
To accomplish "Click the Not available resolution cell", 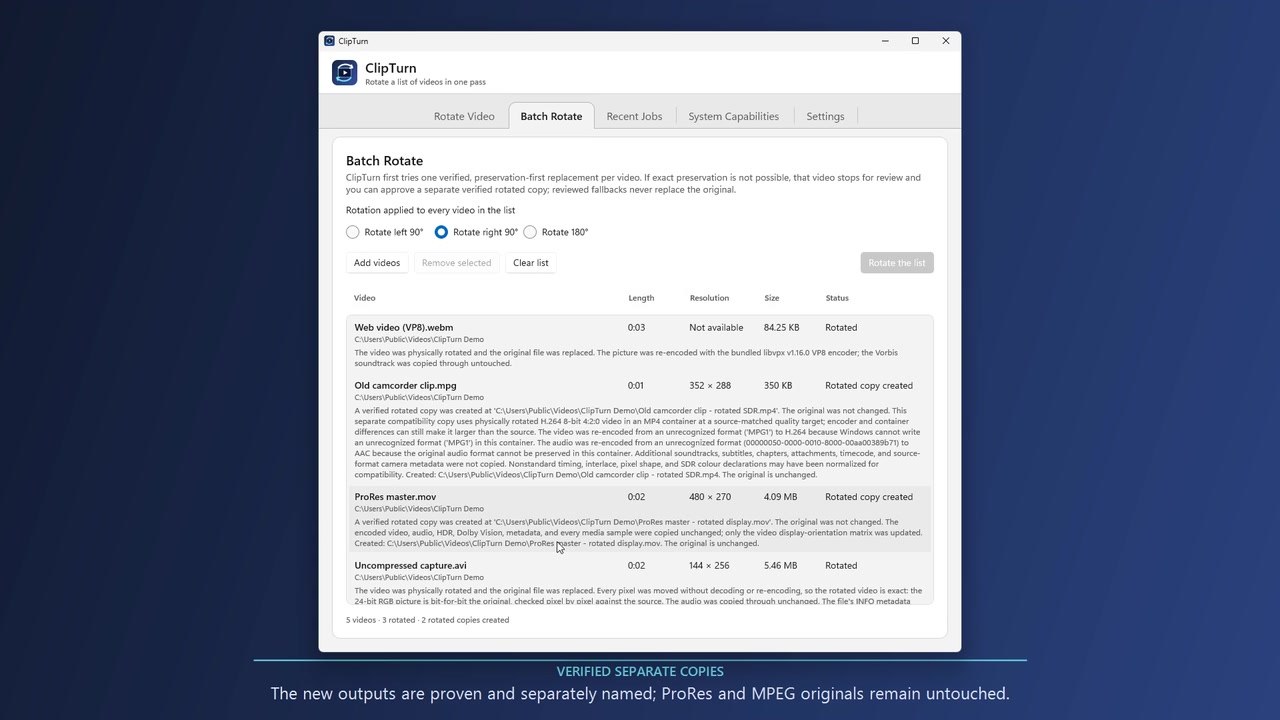I will tap(716, 328).
